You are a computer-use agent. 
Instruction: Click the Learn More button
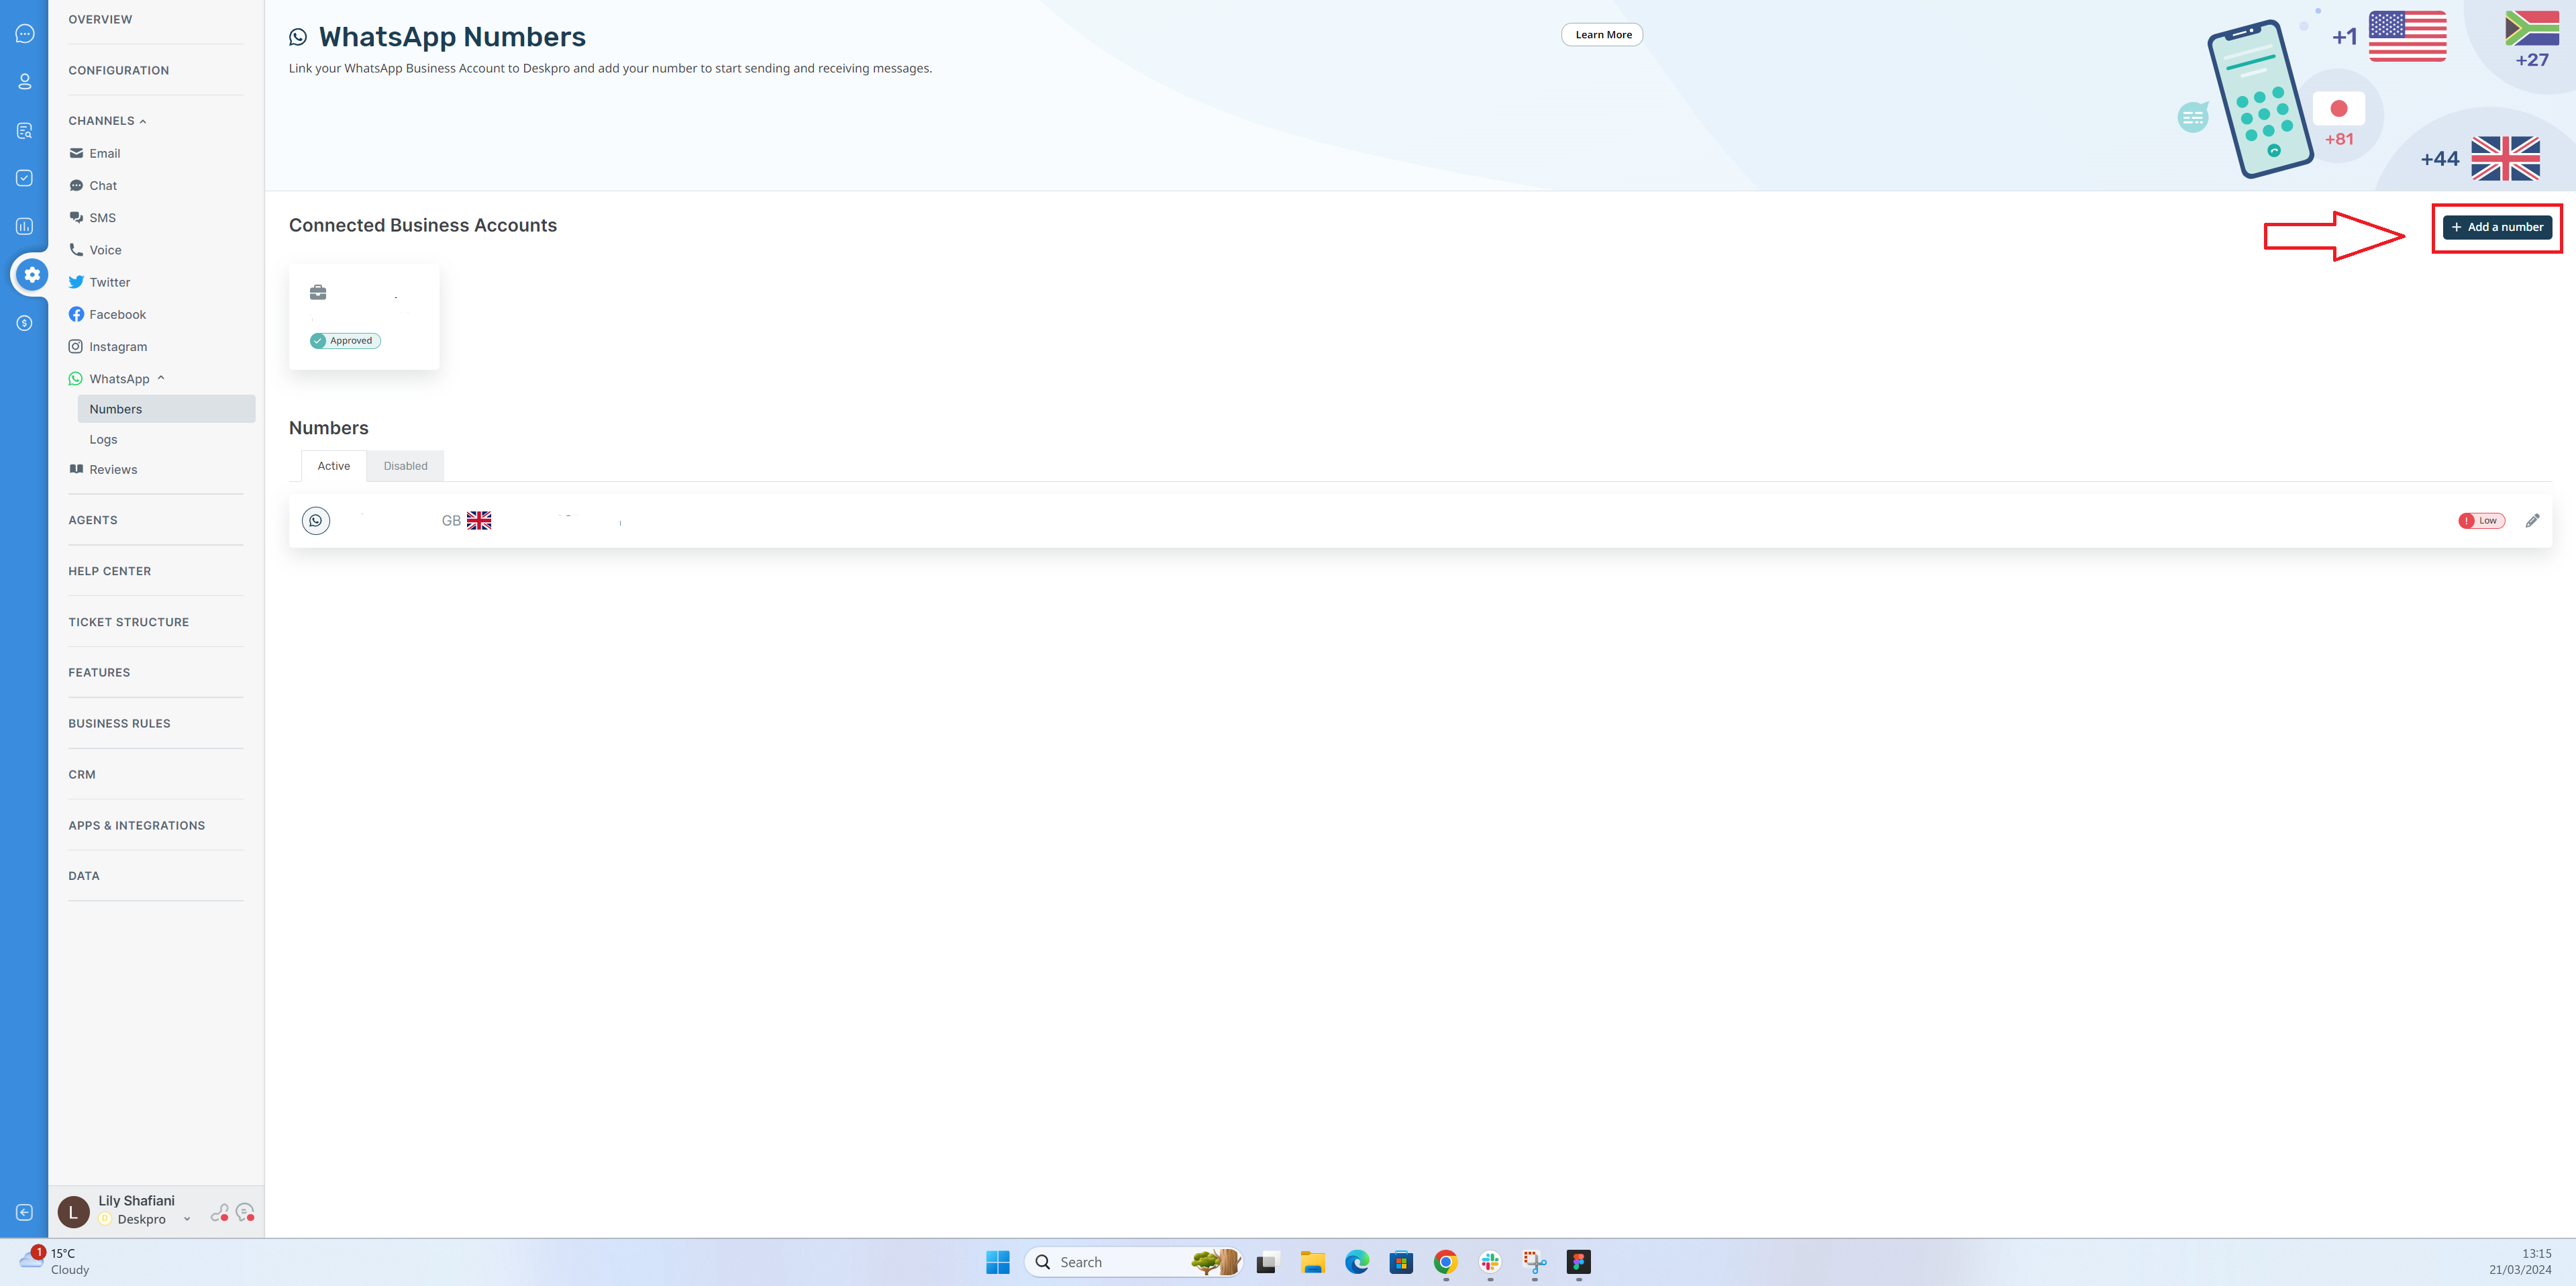[x=1602, y=35]
